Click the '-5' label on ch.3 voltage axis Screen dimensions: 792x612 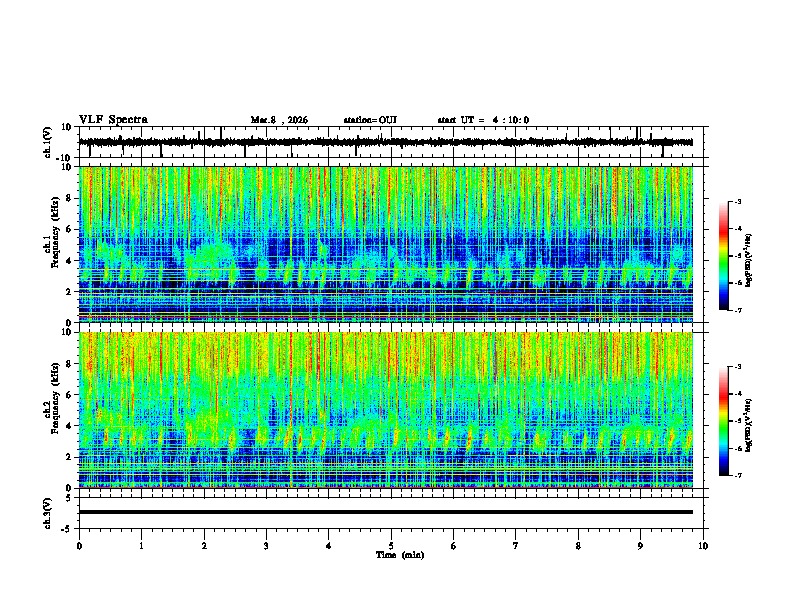[68, 528]
